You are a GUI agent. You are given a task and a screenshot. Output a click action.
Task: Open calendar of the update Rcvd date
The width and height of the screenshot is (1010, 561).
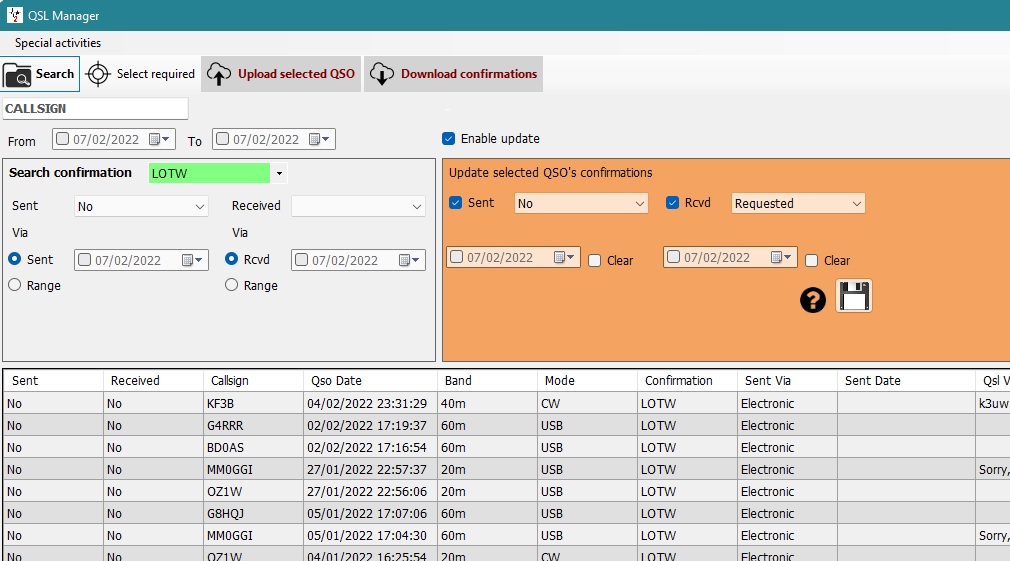point(781,258)
